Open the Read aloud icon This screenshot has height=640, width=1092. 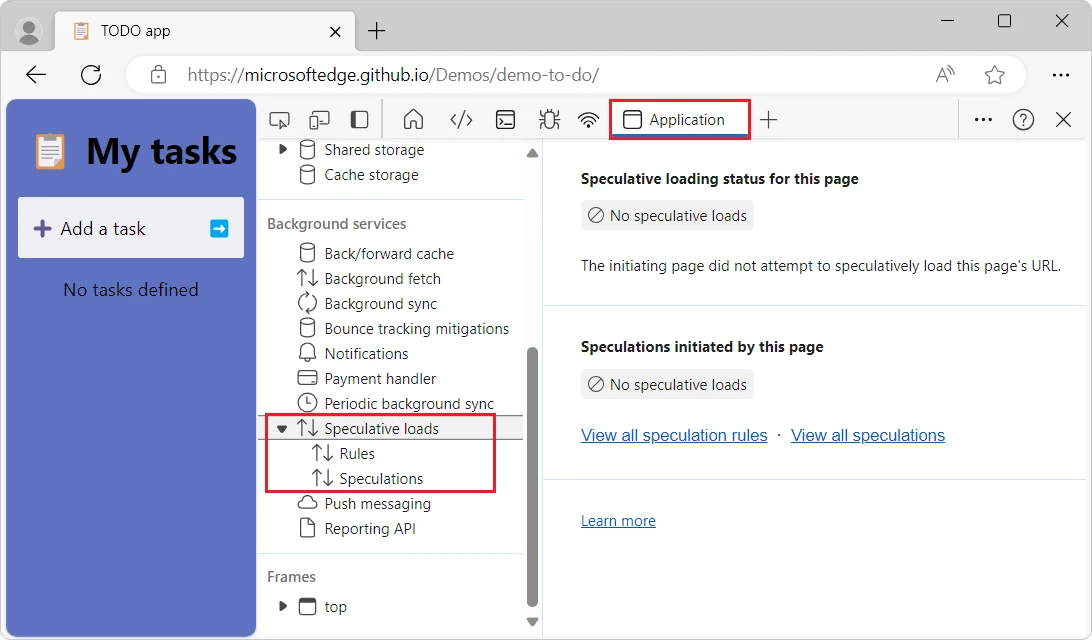click(x=944, y=75)
